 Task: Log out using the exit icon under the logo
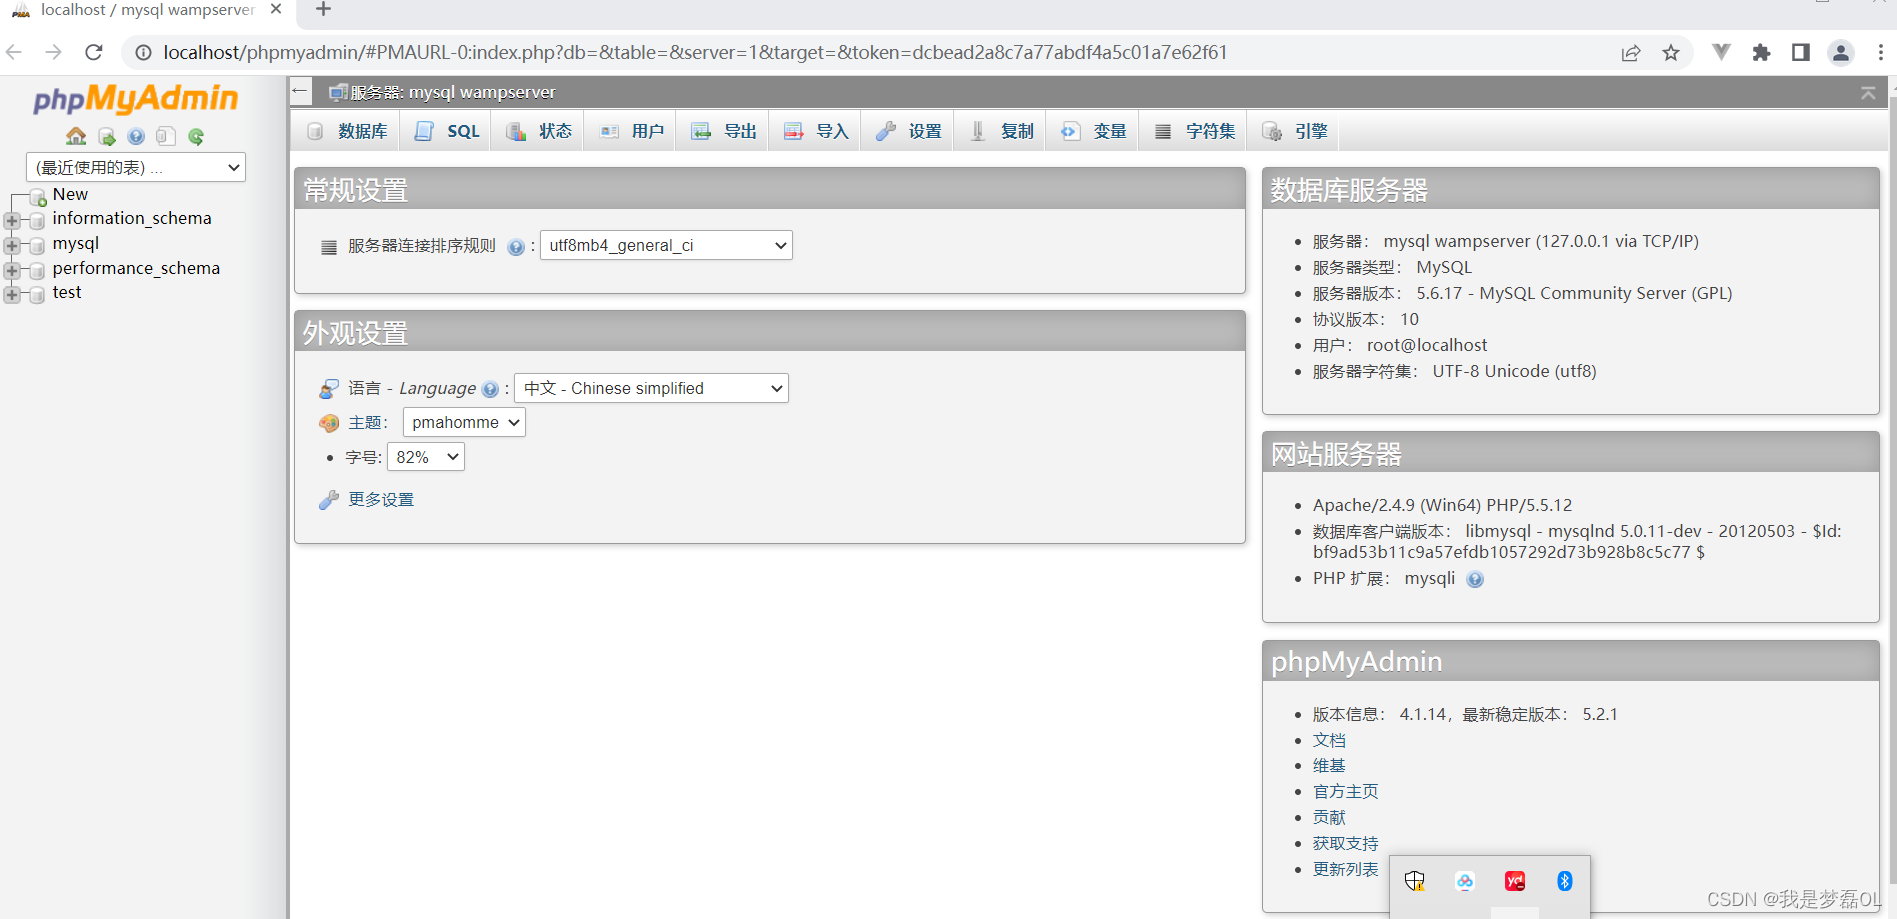coord(106,136)
